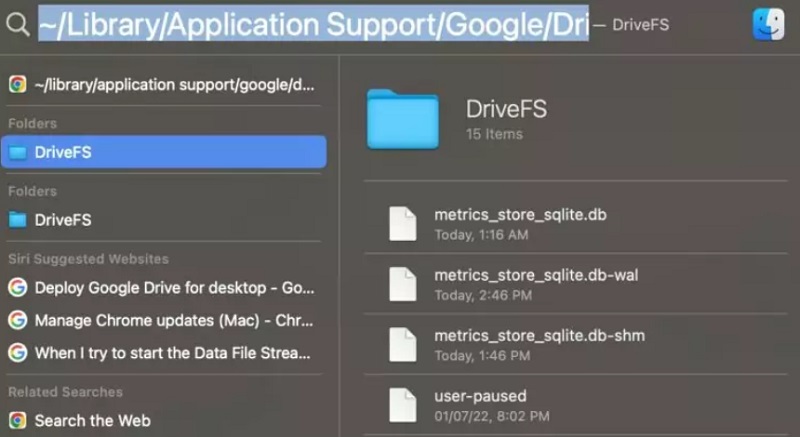Open Deploy Google Drive for desktop website

pyautogui.click(x=163, y=288)
